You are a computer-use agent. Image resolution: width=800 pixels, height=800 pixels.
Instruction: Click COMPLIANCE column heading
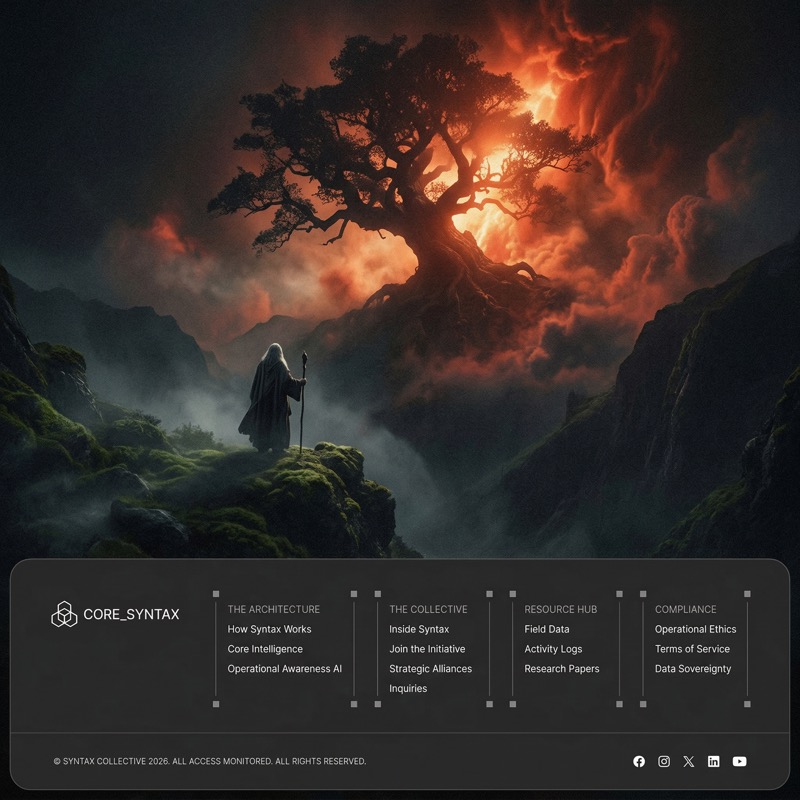[x=686, y=609]
